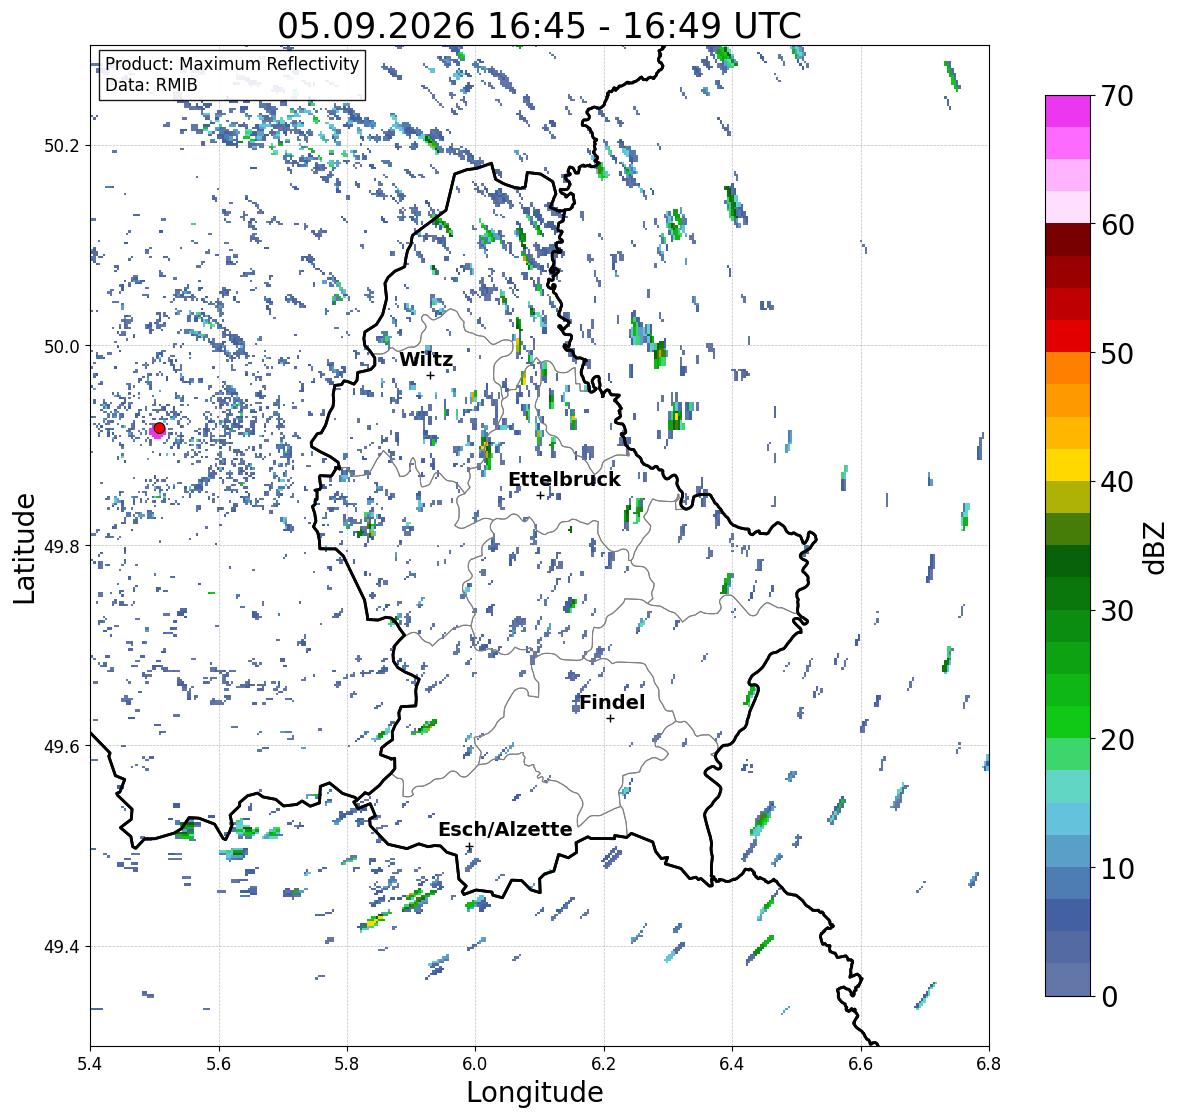The image size is (1179, 1117).
Task: Click the Findel station cross marker
Action: 611,719
